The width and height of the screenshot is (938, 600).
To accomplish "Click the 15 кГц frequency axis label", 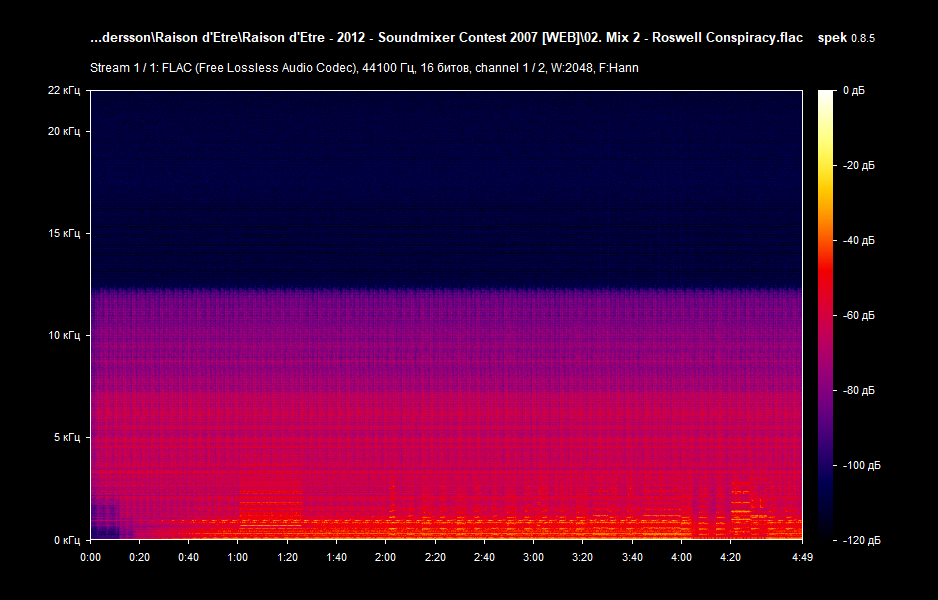I will pyautogui.click(x=63, y=233).
